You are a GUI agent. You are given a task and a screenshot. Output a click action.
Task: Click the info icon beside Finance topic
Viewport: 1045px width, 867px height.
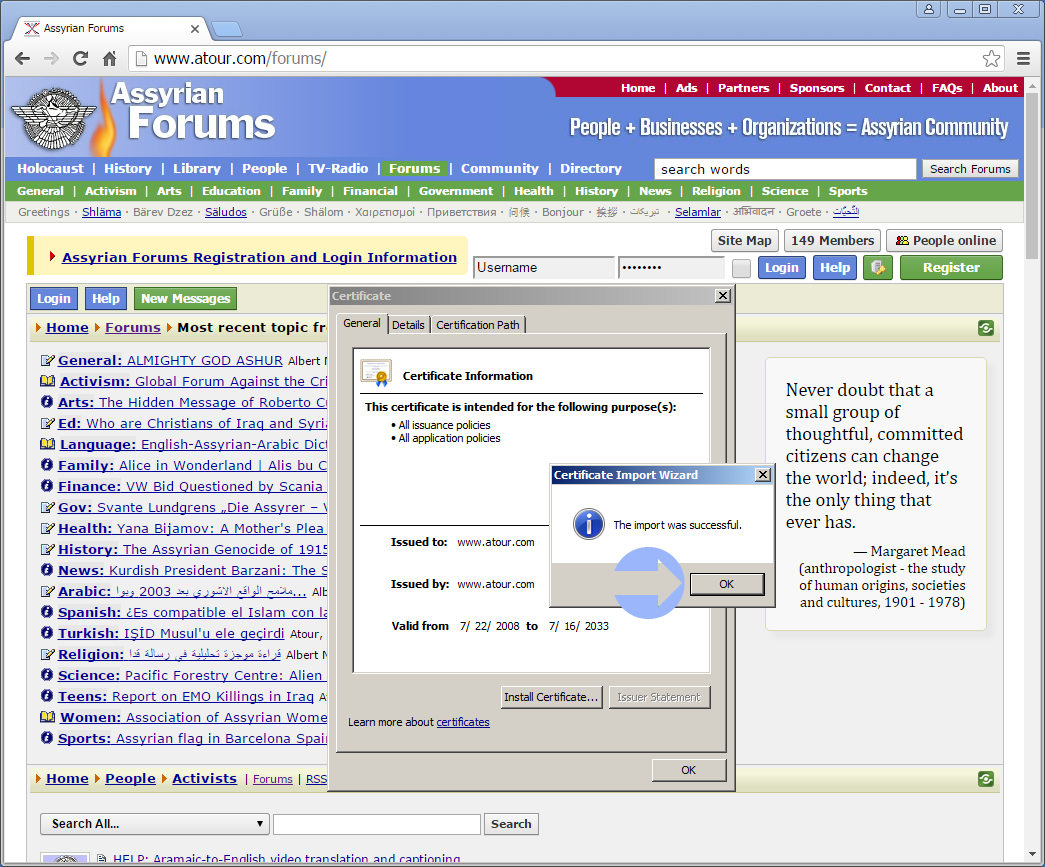pos(47,486)
